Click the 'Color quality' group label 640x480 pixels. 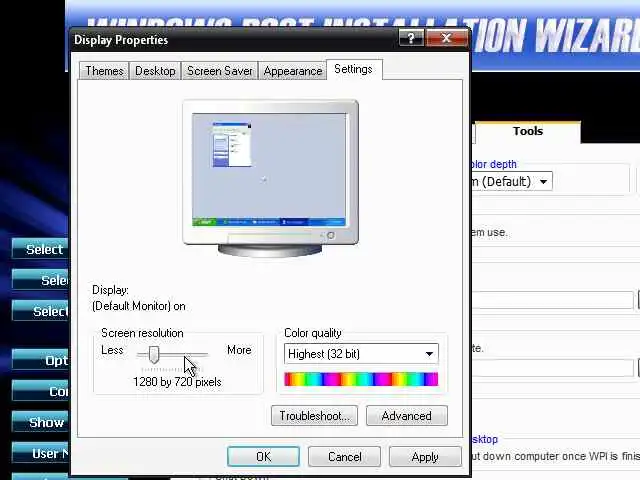(313, 333)
